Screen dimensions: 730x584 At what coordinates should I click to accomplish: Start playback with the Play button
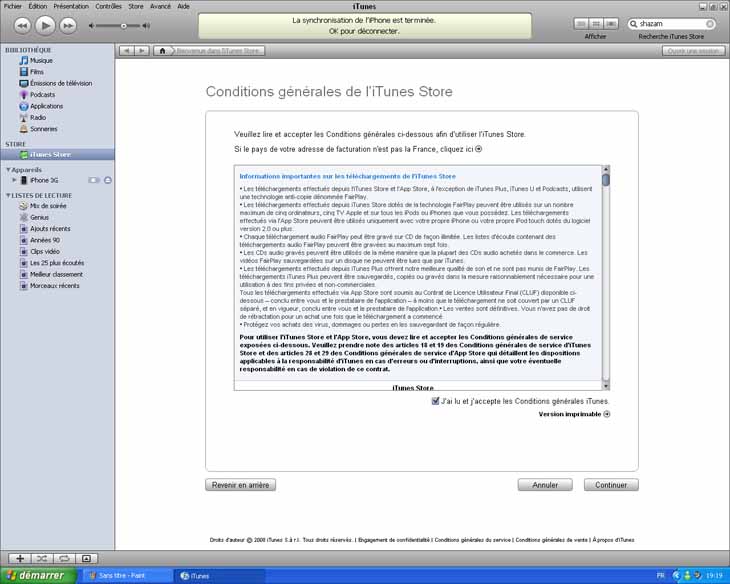coord(45,25)
